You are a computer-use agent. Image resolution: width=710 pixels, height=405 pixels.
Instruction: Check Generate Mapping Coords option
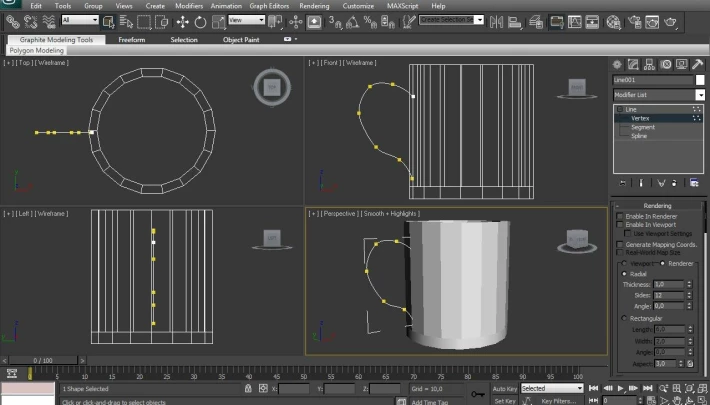[620, 244]
